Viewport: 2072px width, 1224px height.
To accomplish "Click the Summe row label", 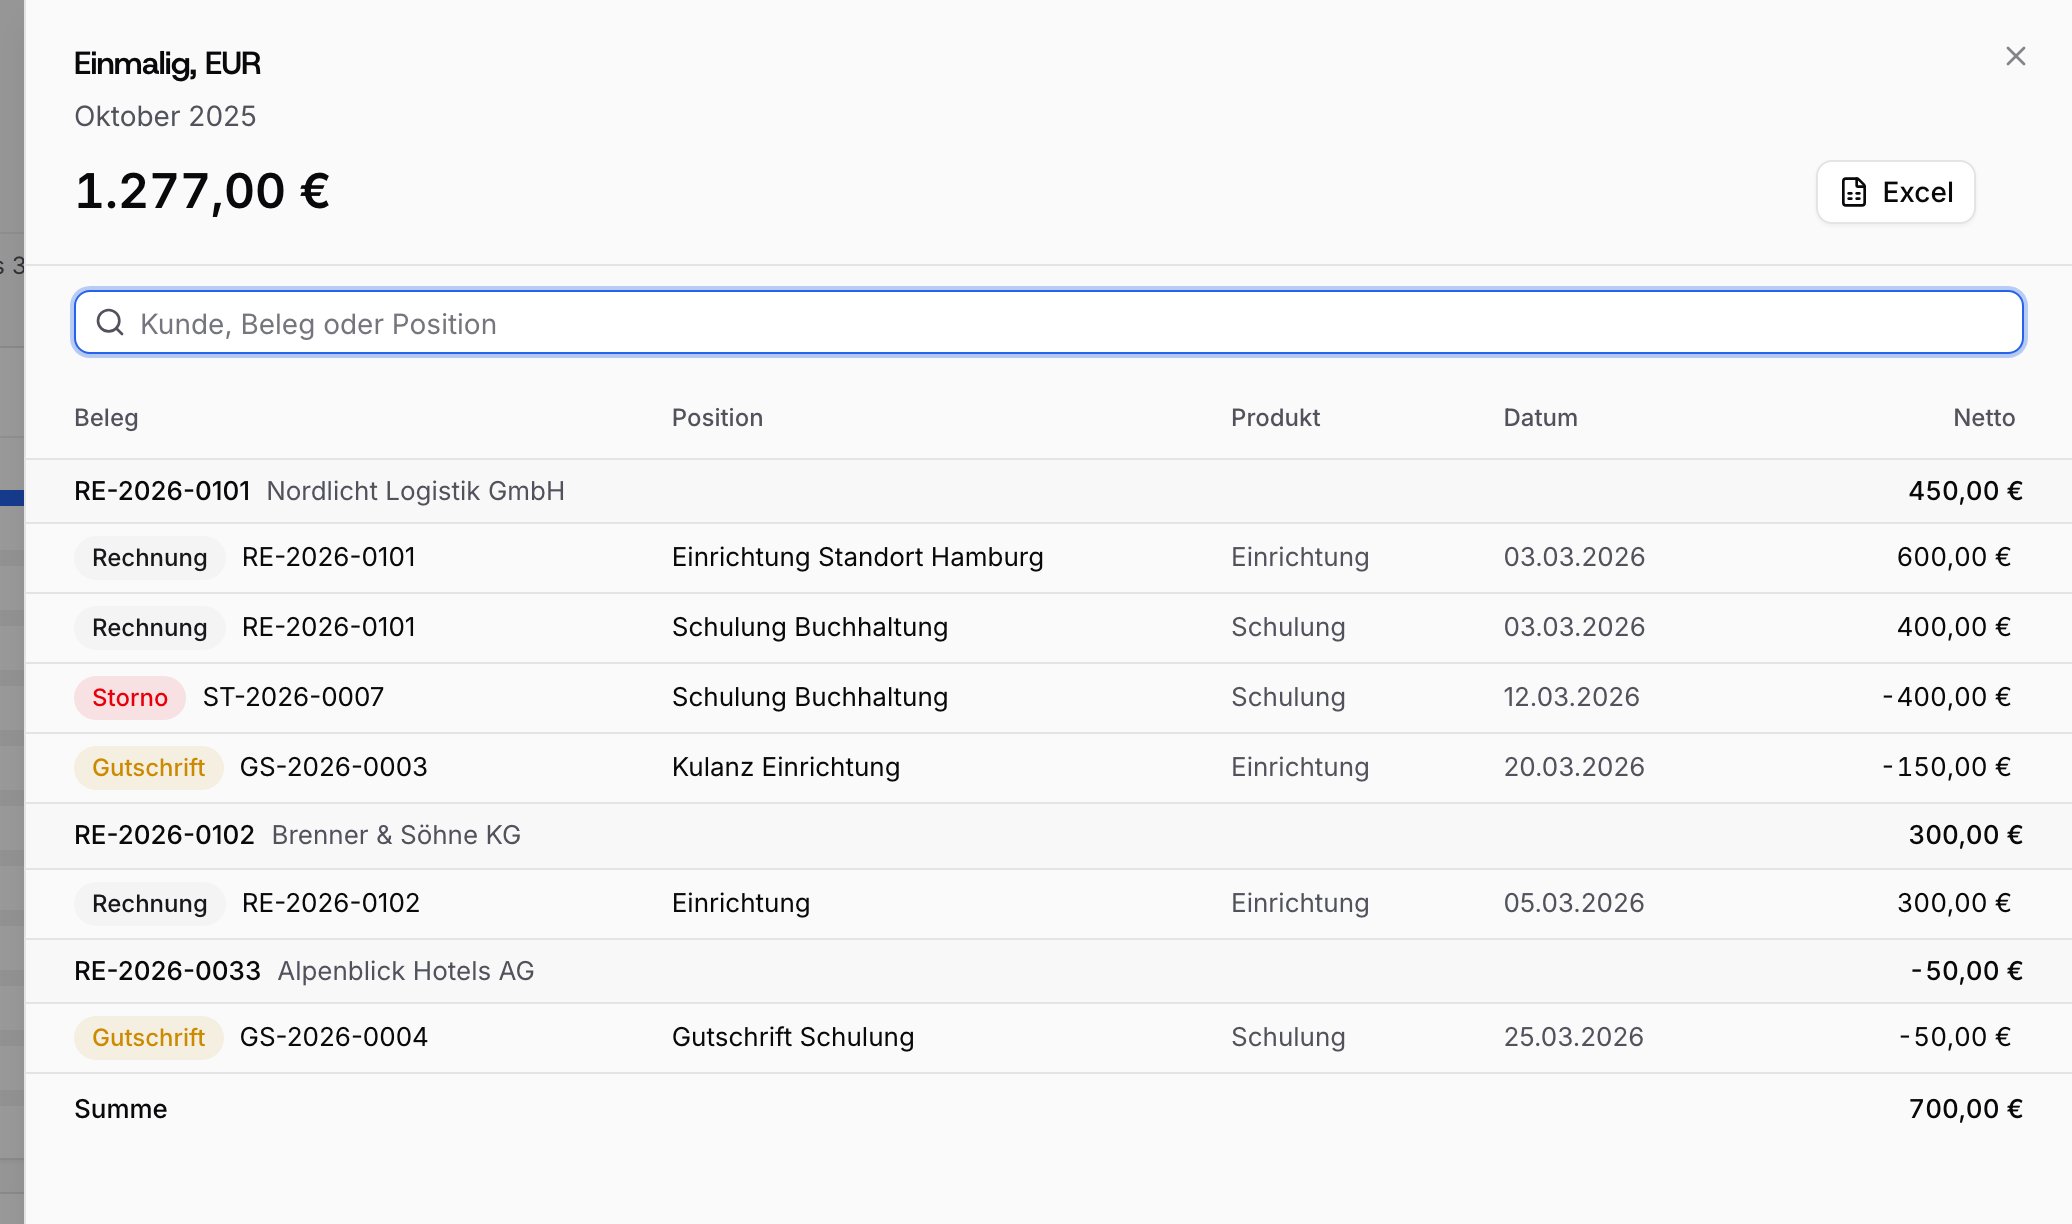I will (x=120, y=1109).
